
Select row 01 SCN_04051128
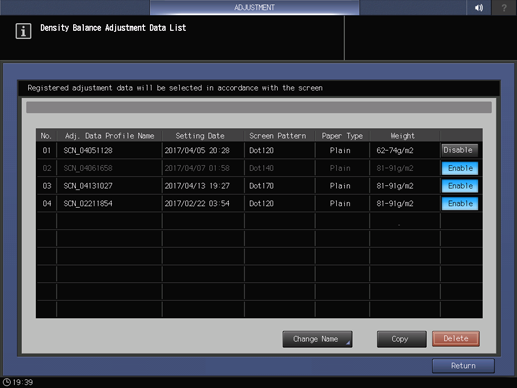coord(238,150)
